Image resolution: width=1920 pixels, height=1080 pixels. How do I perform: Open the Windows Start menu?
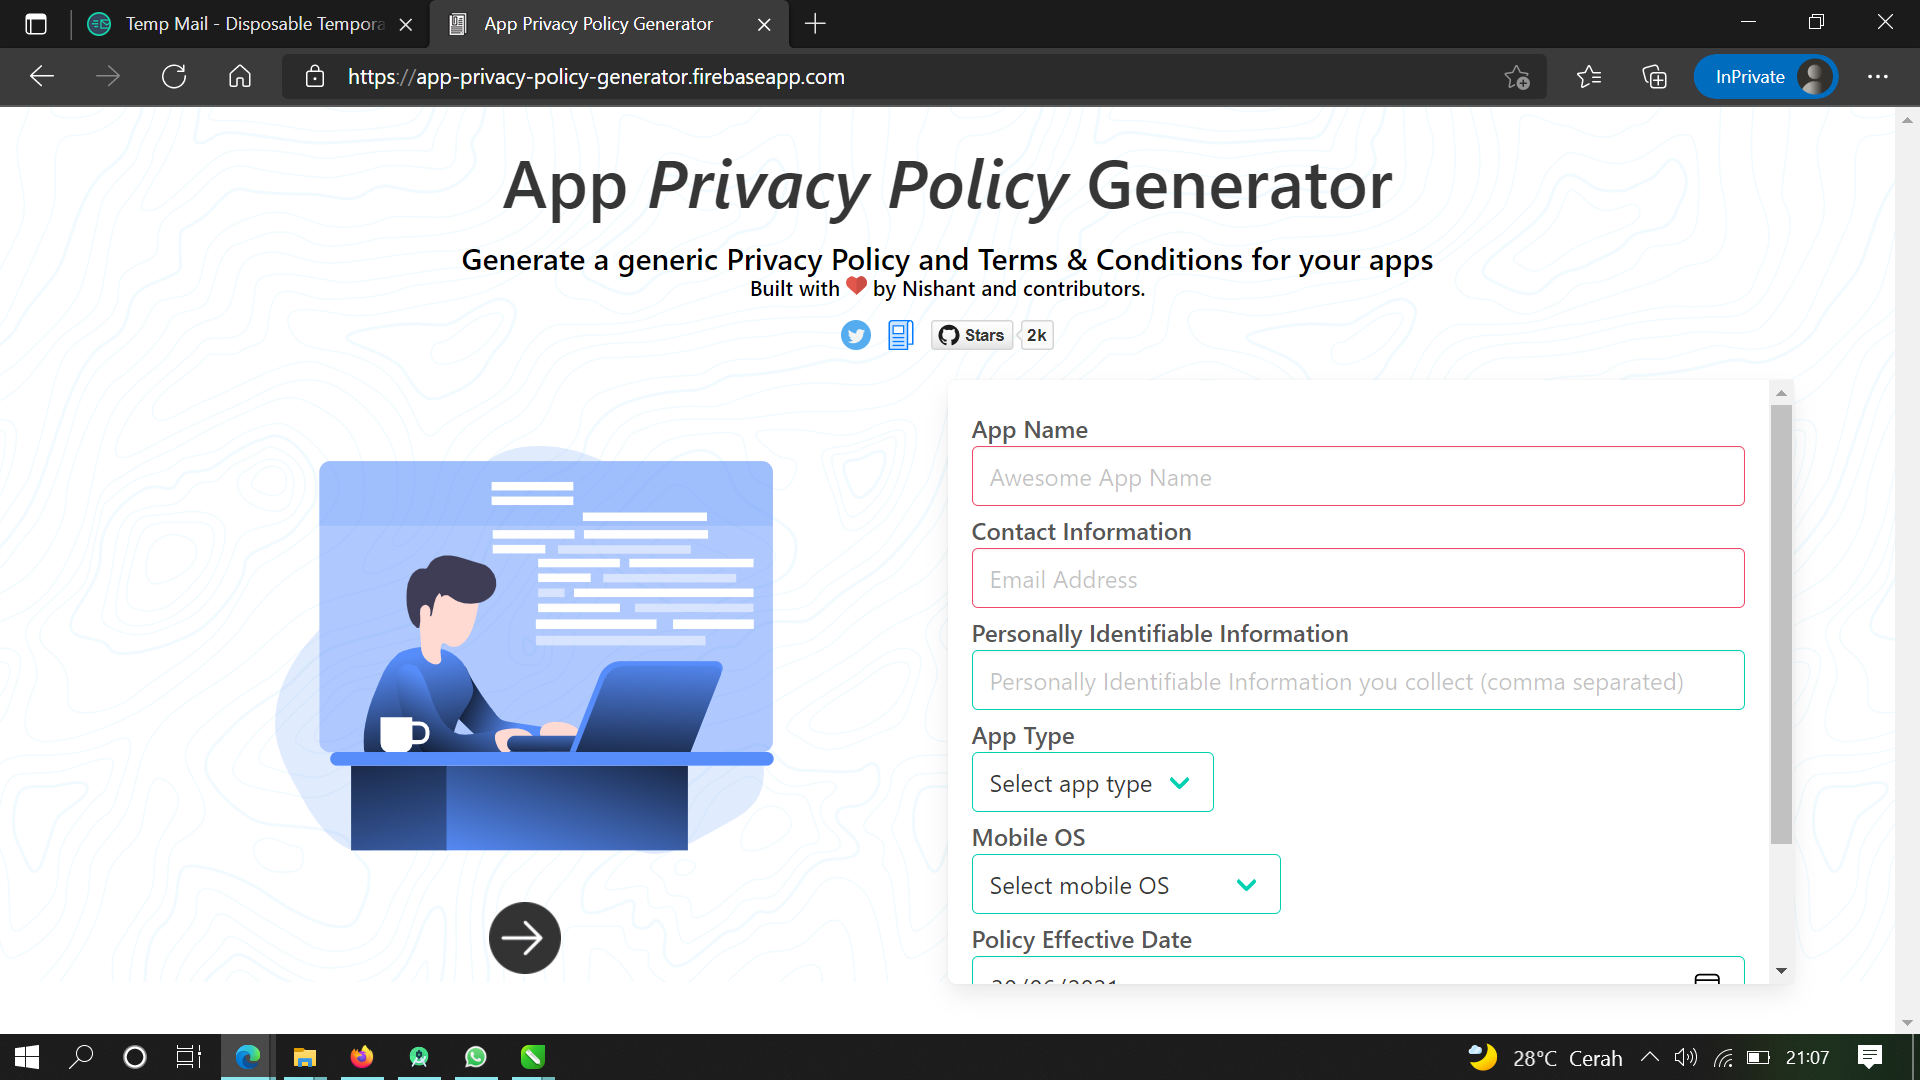coord(27,1057)
